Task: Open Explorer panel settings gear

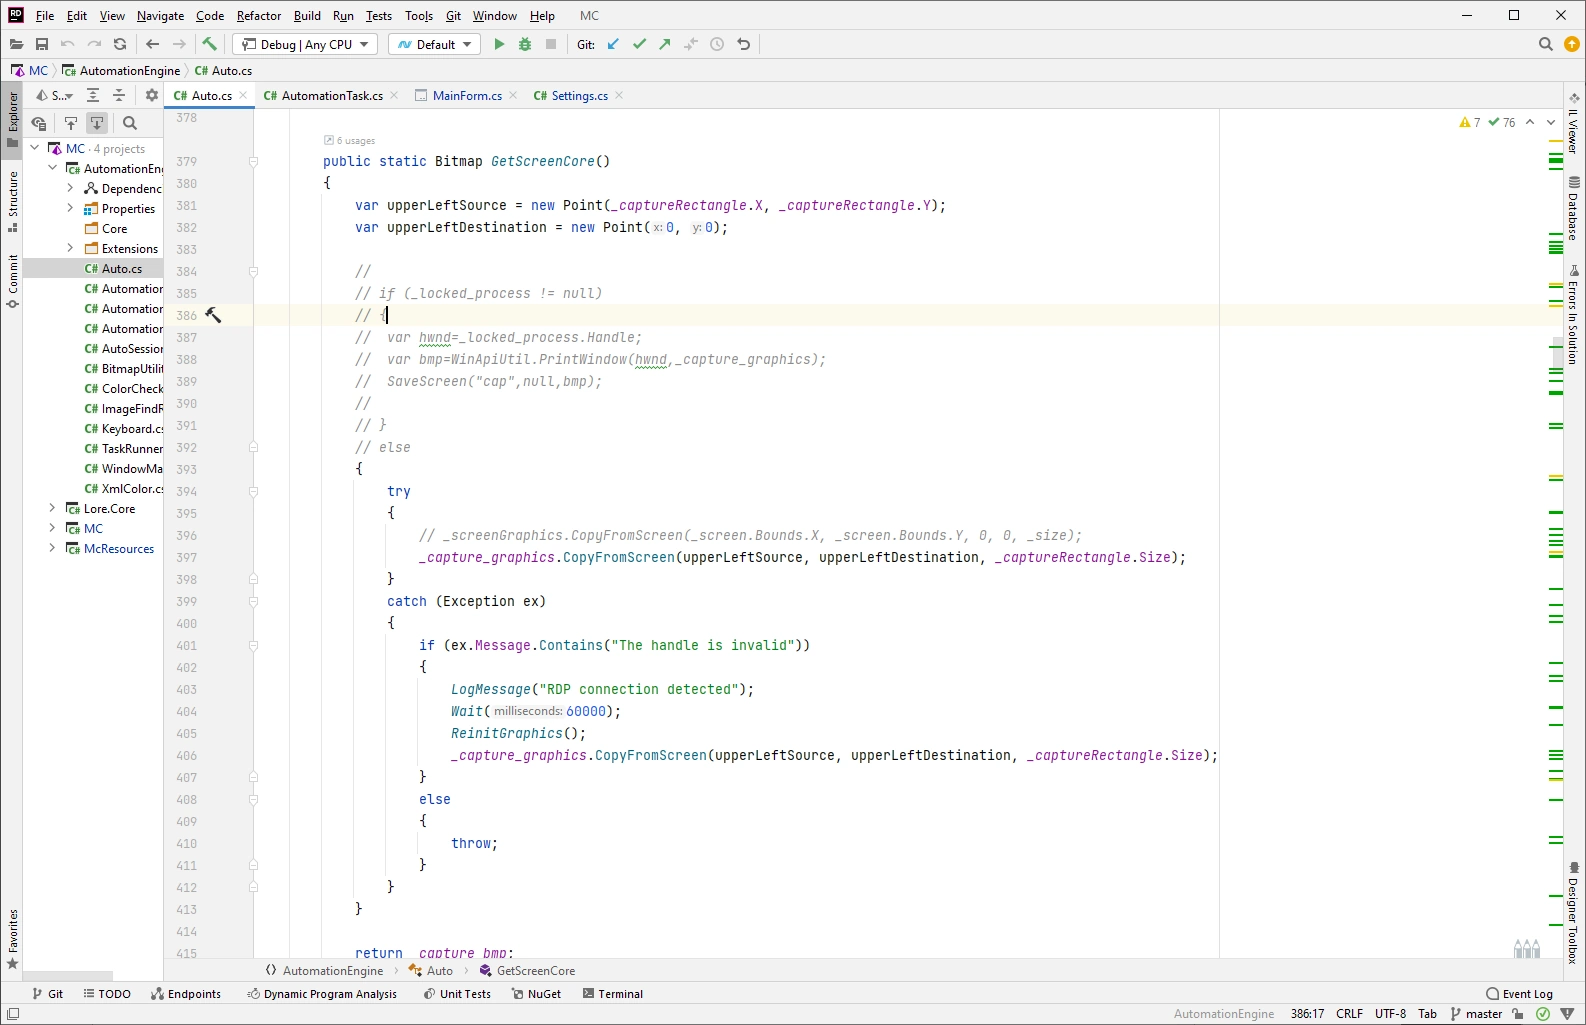Action: pyautogui.click(x=151, y=95)
